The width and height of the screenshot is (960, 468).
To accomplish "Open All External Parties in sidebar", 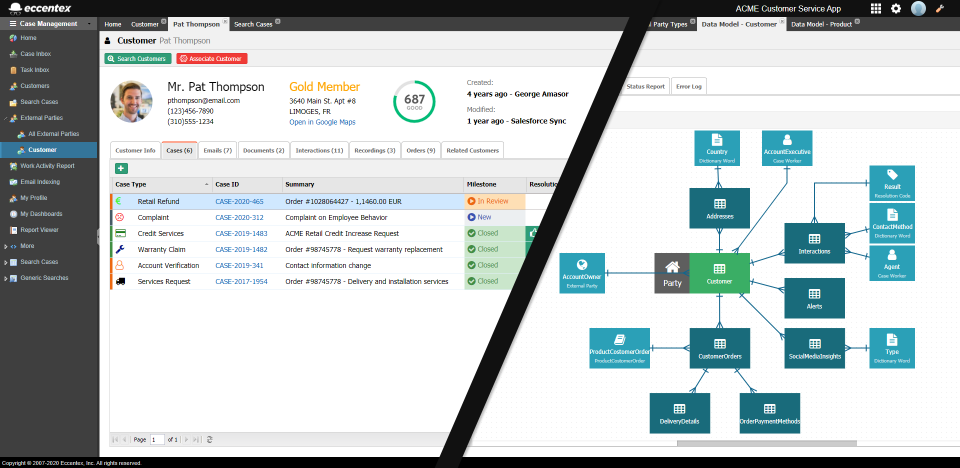I will (53, 134).
